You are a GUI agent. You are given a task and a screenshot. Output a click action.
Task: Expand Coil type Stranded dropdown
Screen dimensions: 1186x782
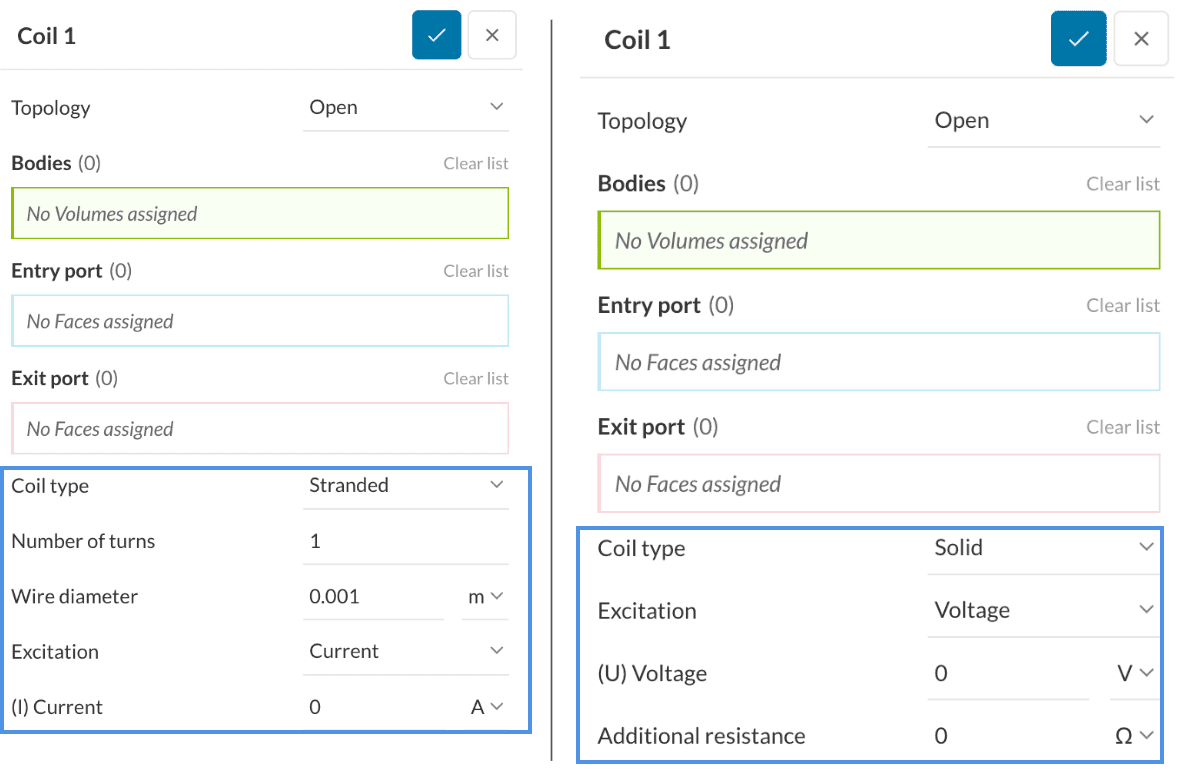tap(406, 486)
